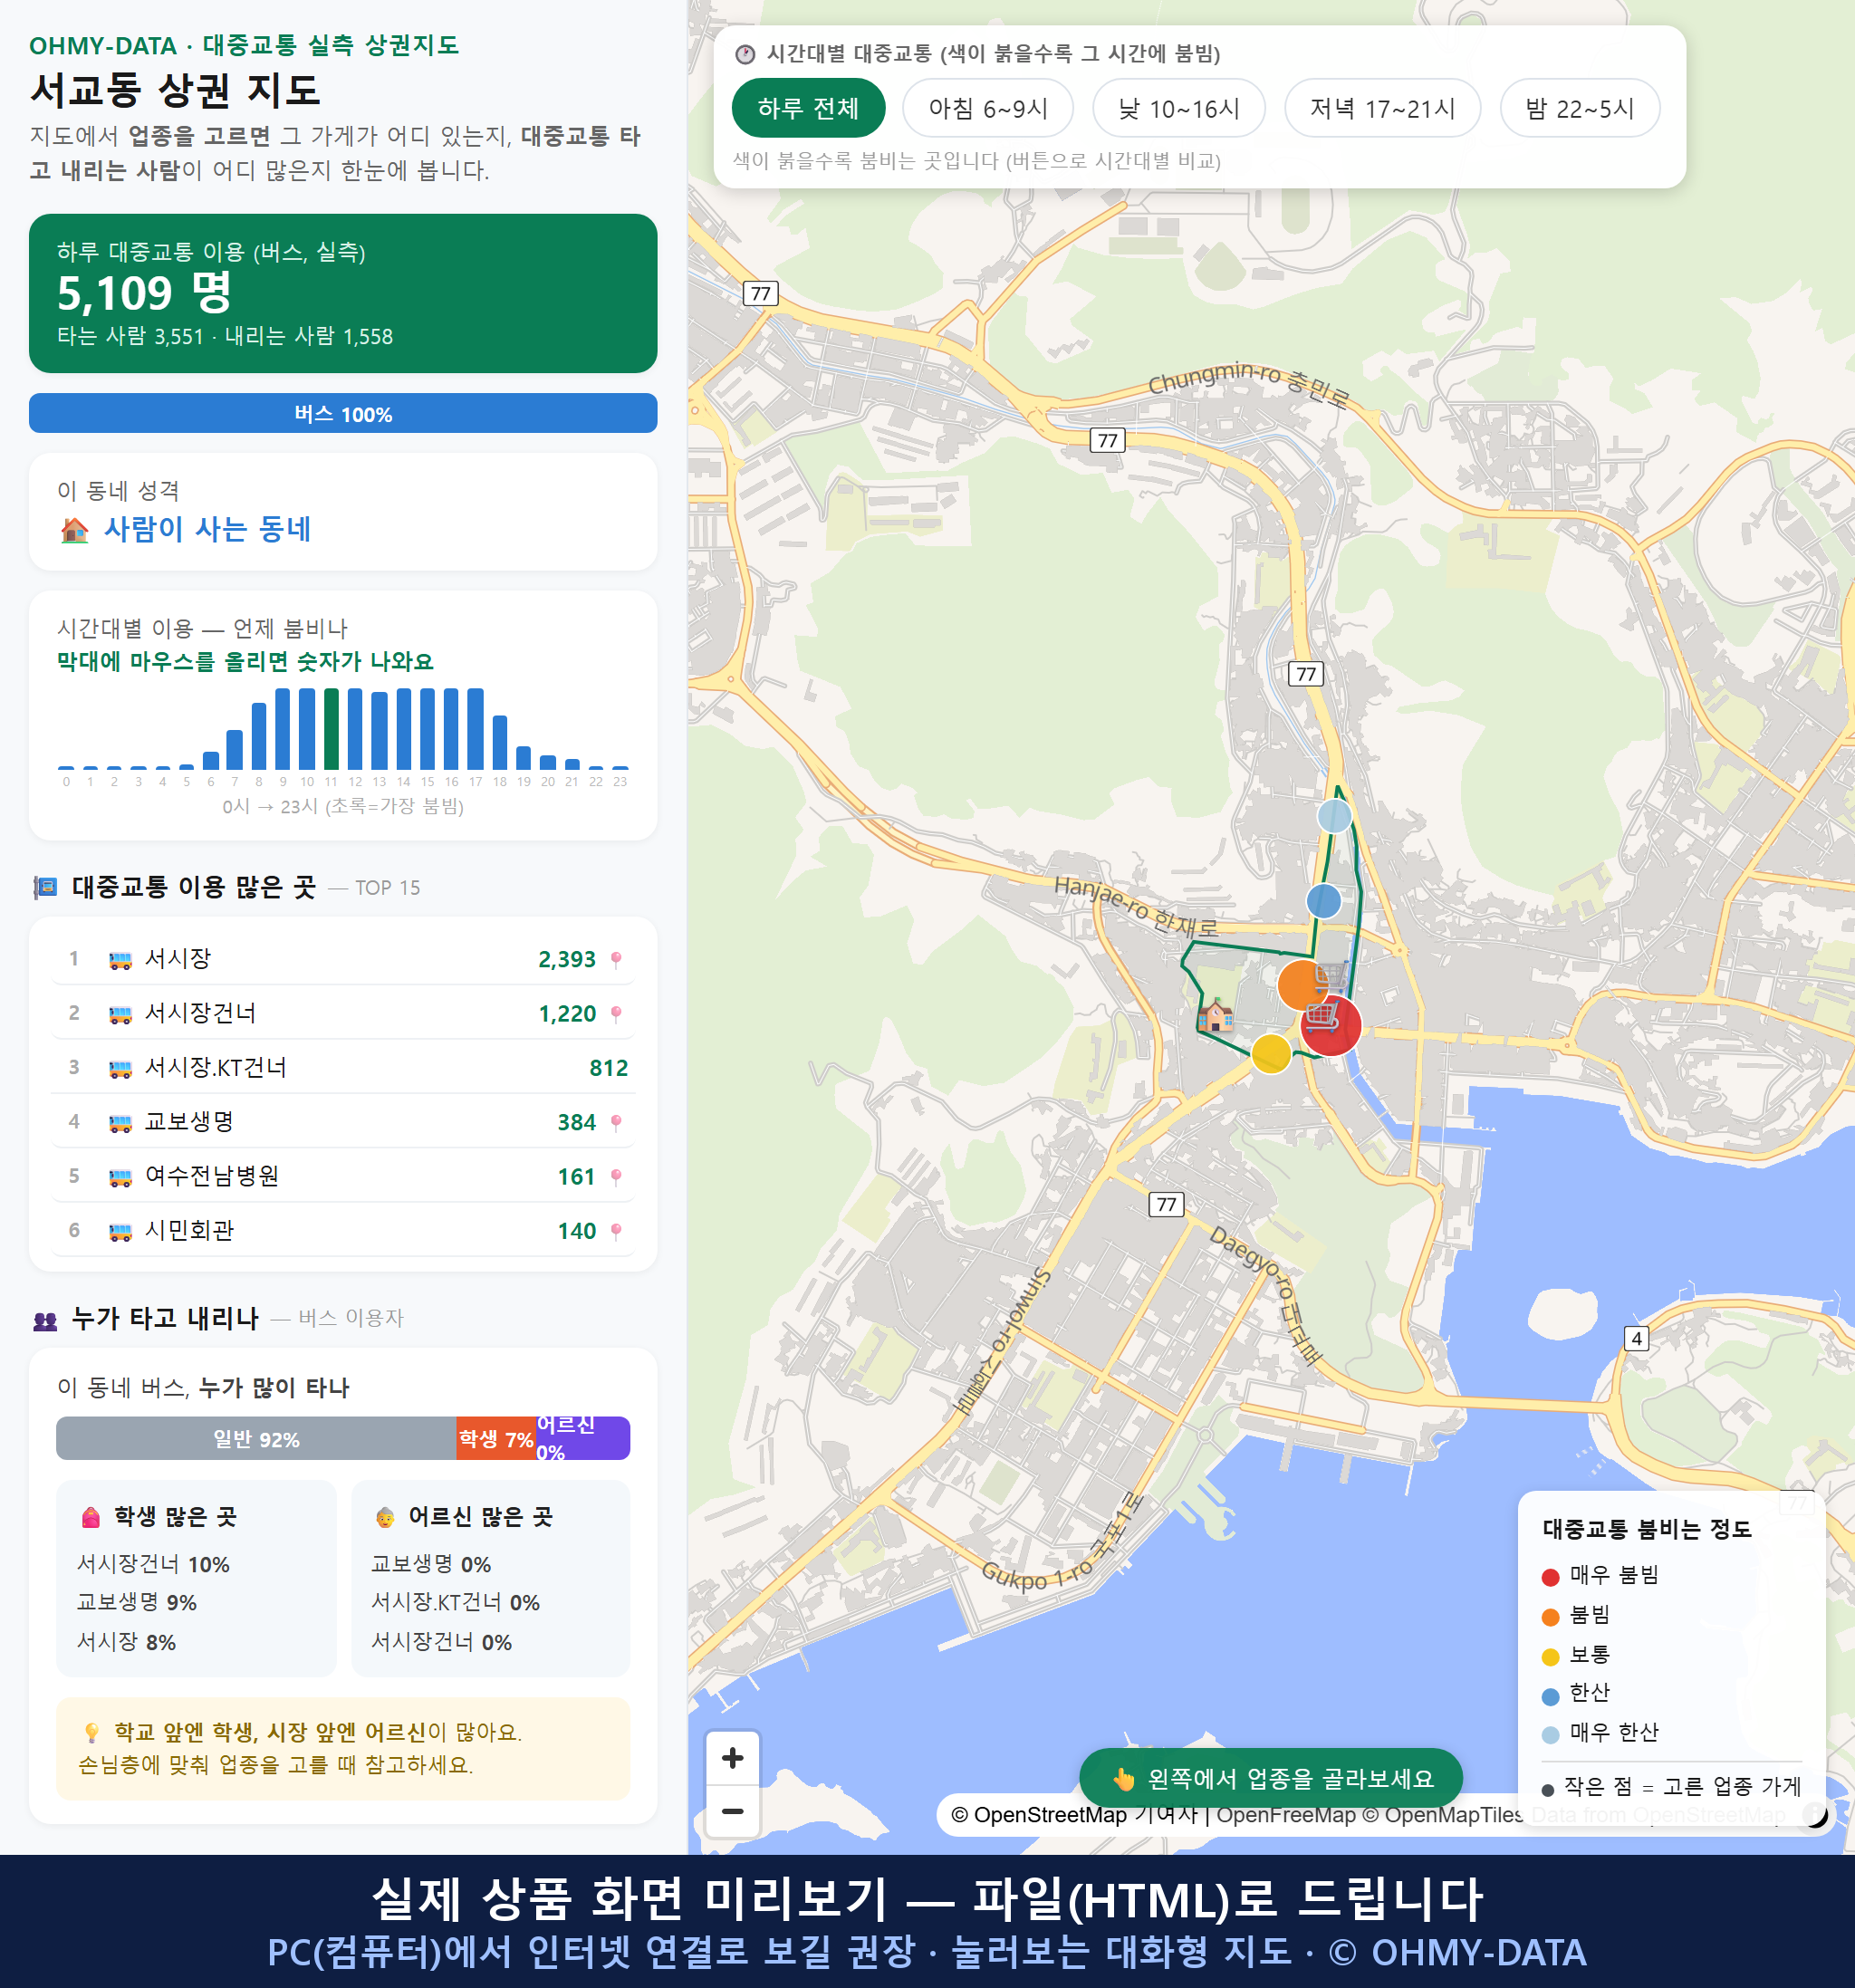Click the chart bar at hour 9
Viewport: 1855px width, 1988px height.
(283, 728)
